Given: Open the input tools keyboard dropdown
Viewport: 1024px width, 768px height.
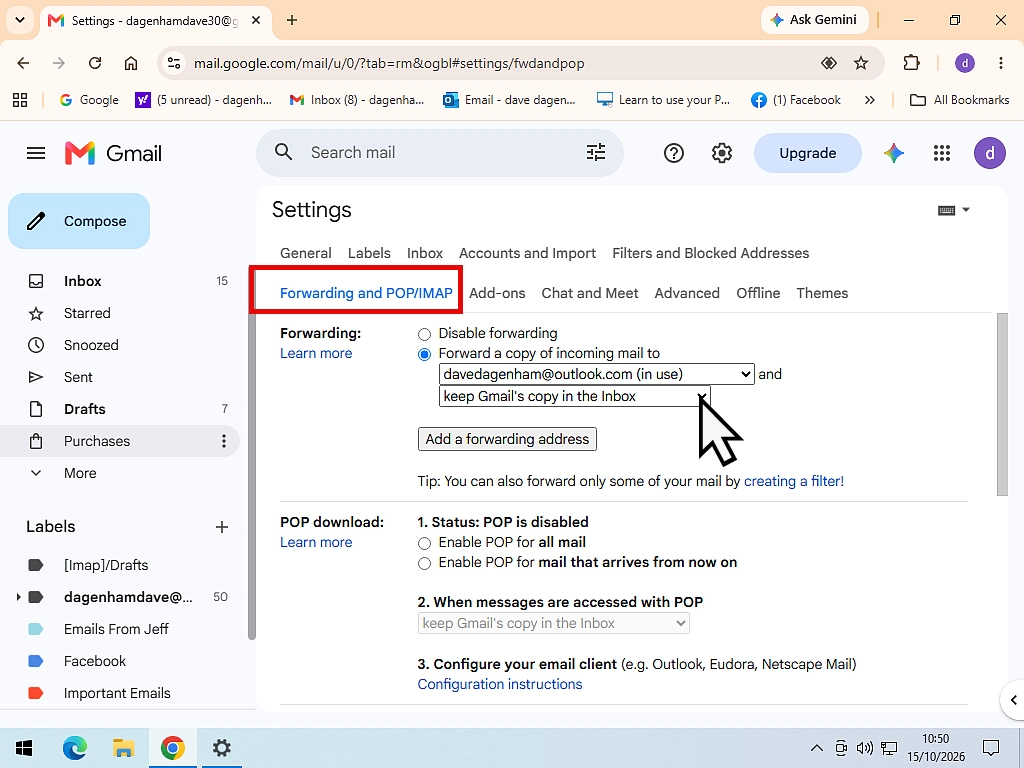Looking at the screenshot, I should pyautogui.click(x=953, y=210).
